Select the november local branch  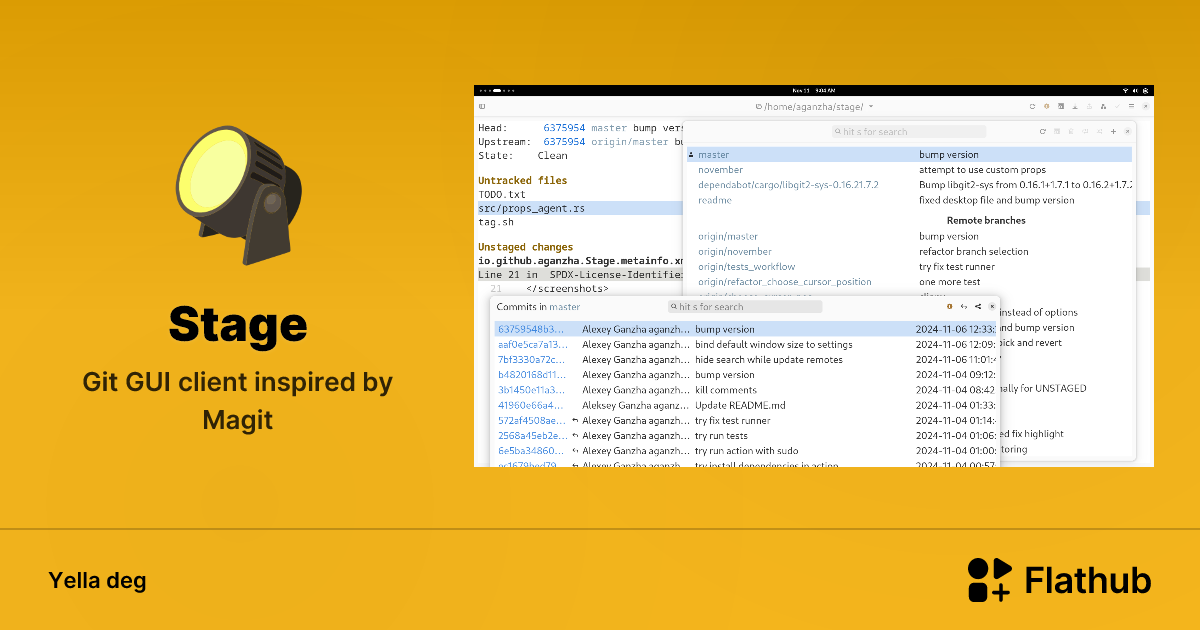coord(720,170)
